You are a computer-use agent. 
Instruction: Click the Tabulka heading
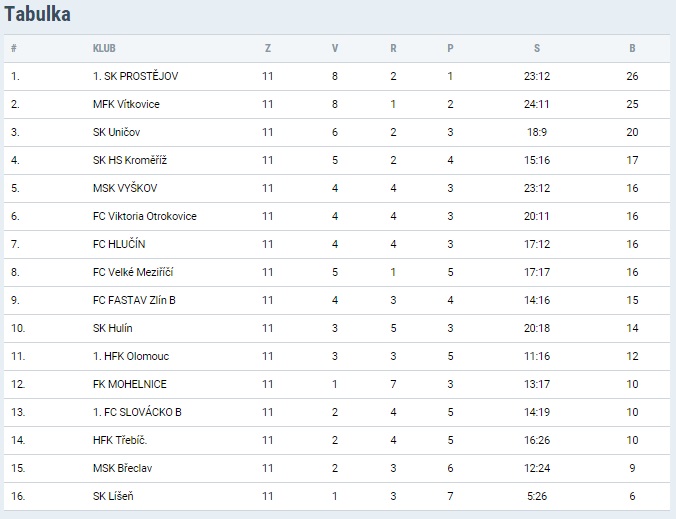tap(38, 15)
